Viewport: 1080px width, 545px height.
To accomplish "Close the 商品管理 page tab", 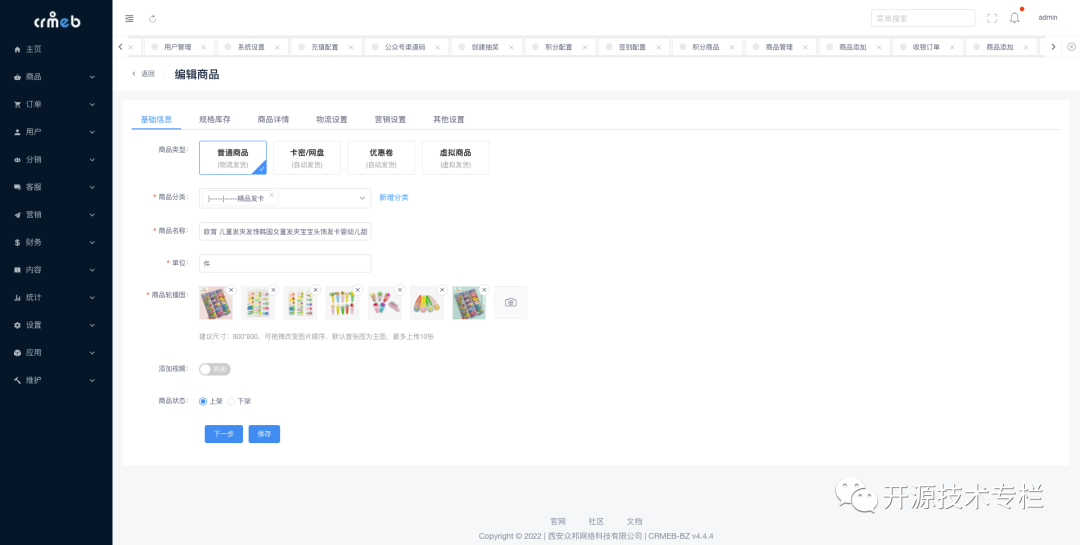I will point(805,48).
